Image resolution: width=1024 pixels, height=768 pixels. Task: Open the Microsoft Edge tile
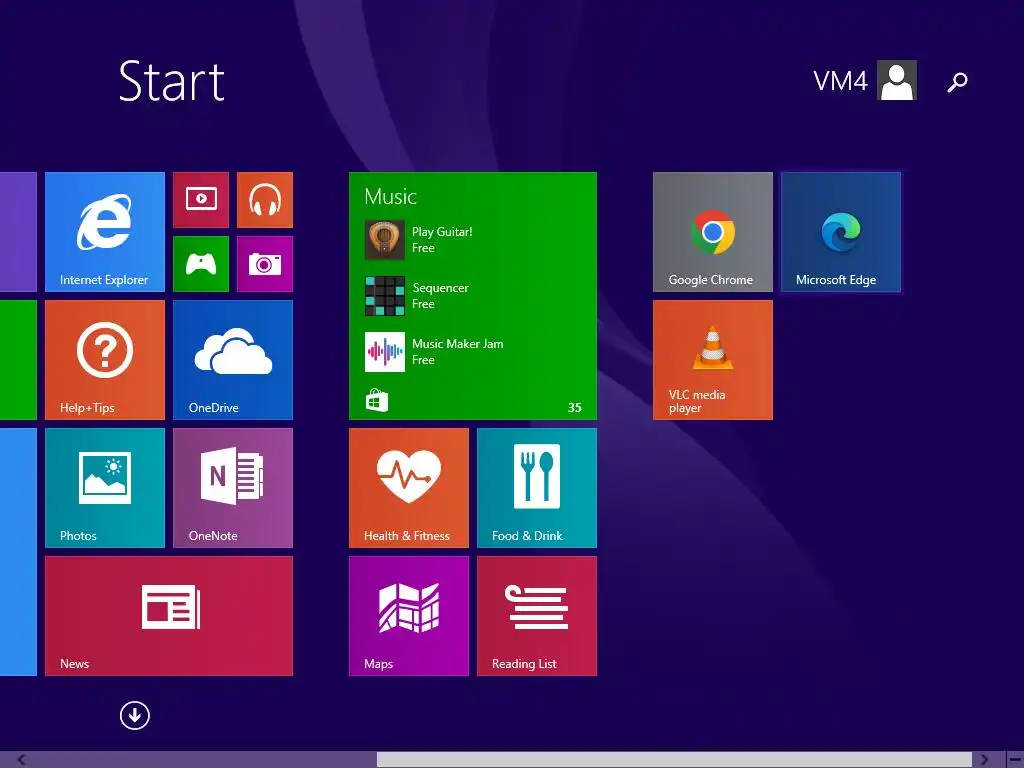[841, 232]
